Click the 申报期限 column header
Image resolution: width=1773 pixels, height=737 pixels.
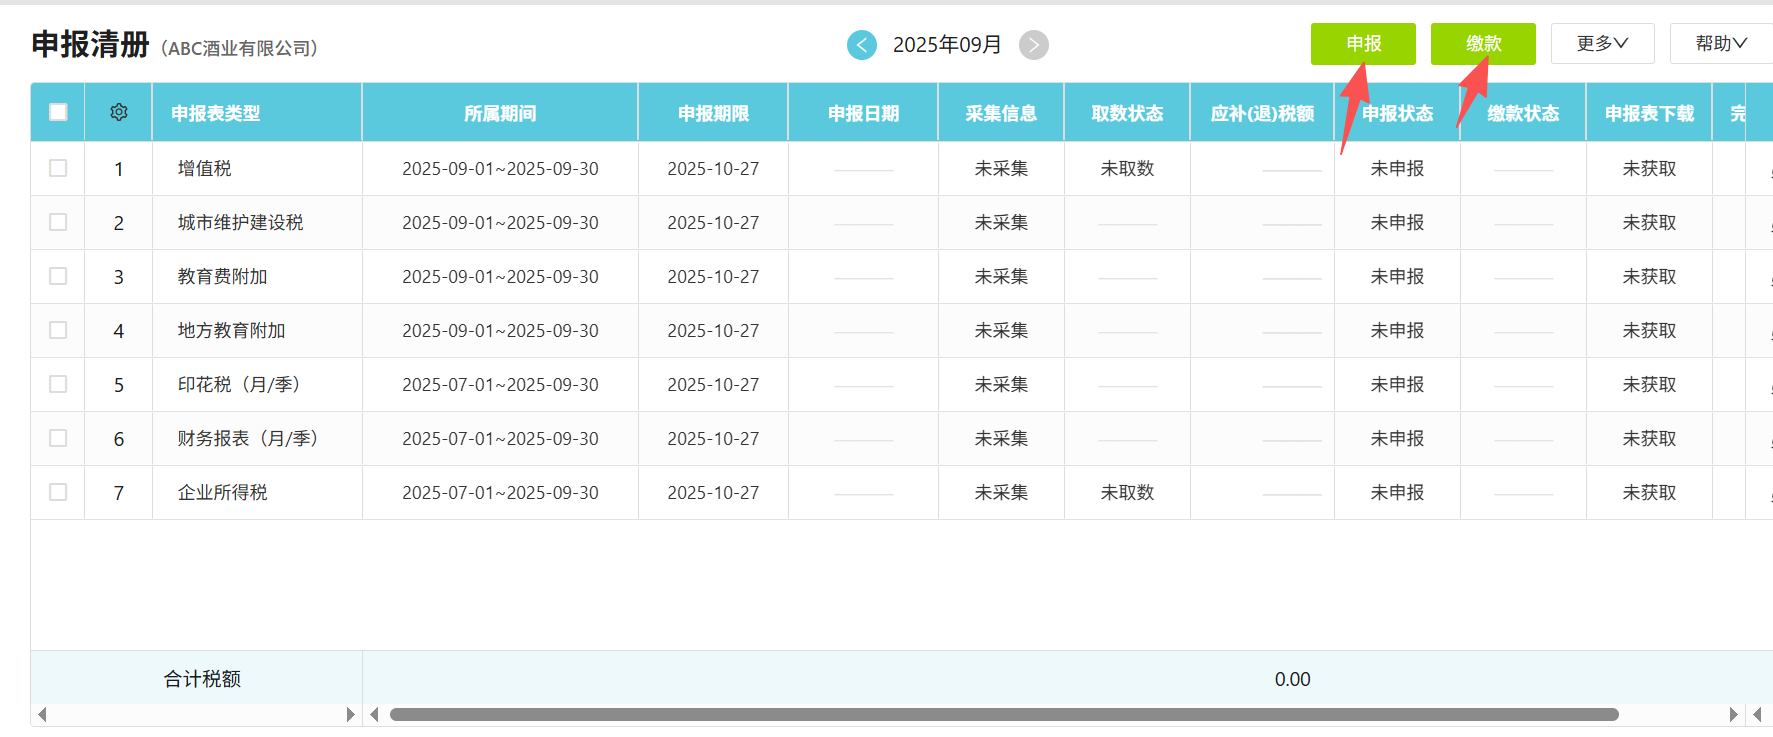tap(713, 113)
